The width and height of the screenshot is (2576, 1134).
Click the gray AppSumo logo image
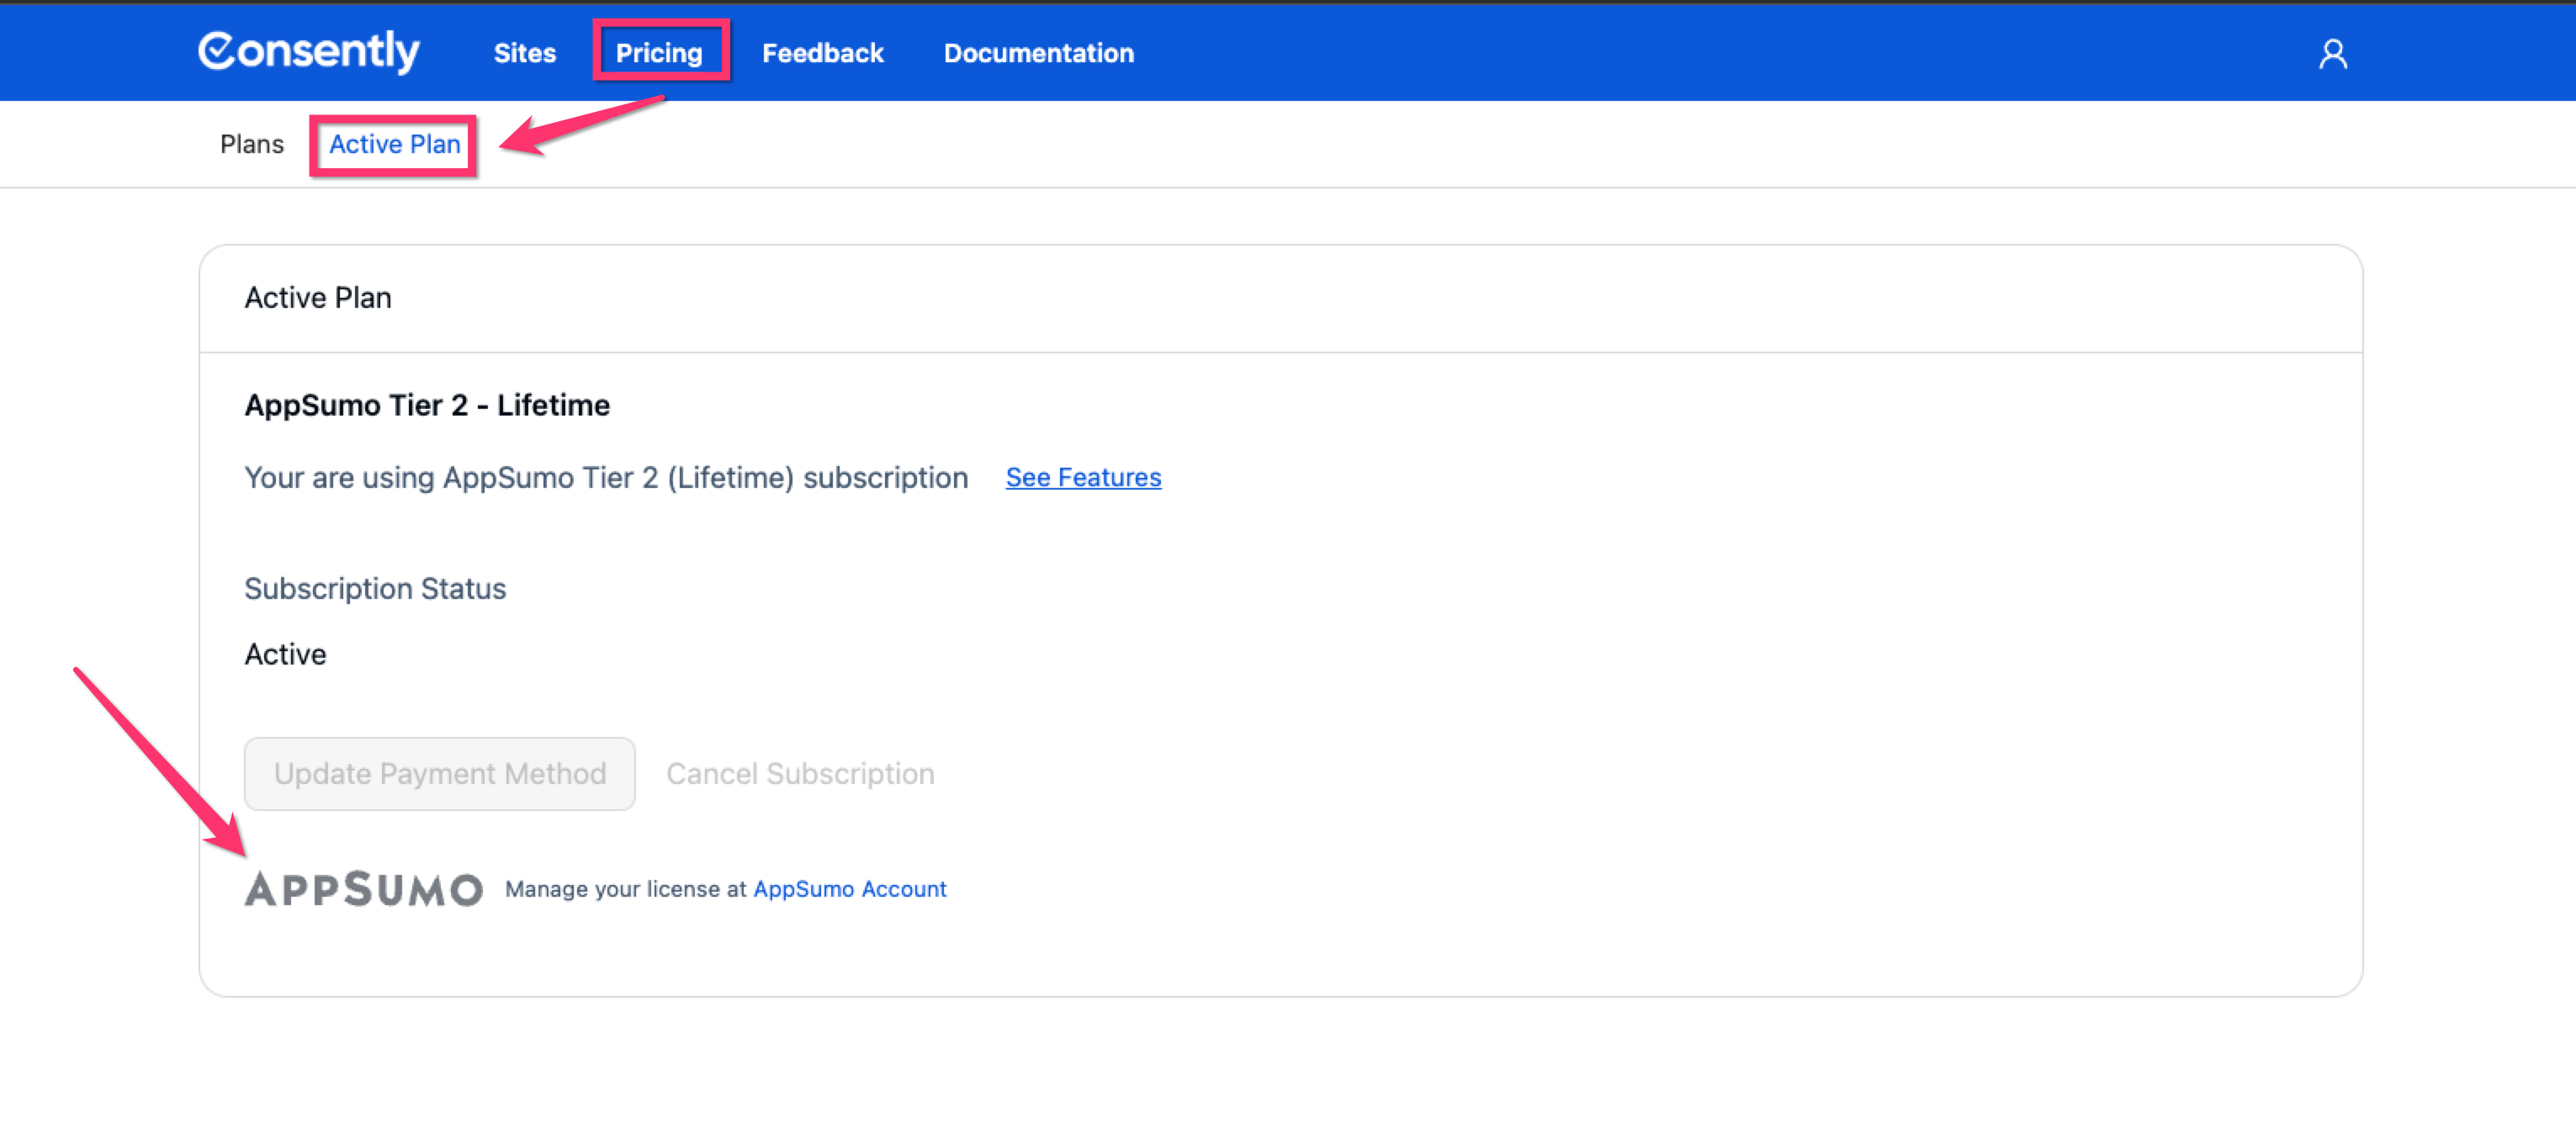point(364,889)
